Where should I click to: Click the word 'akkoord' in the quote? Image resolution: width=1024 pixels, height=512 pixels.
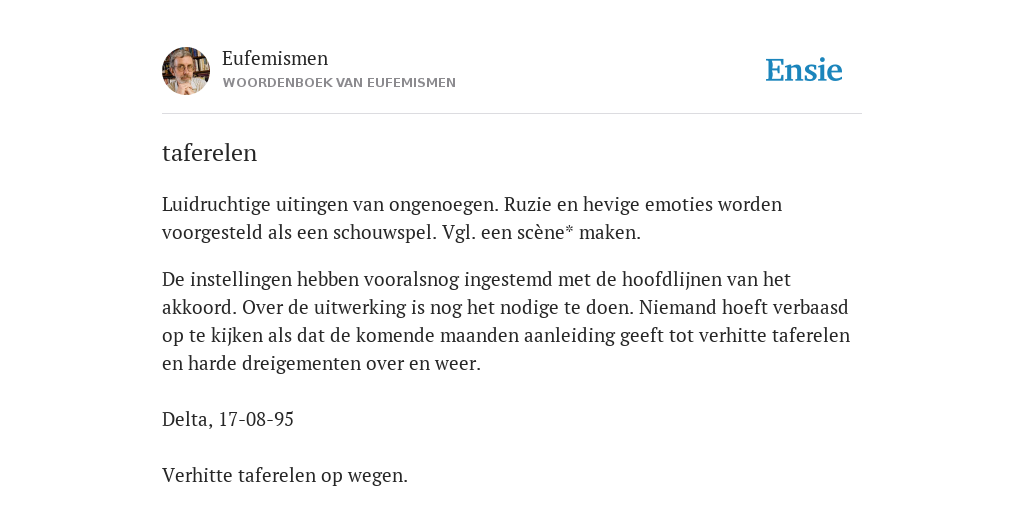[199, 308]
